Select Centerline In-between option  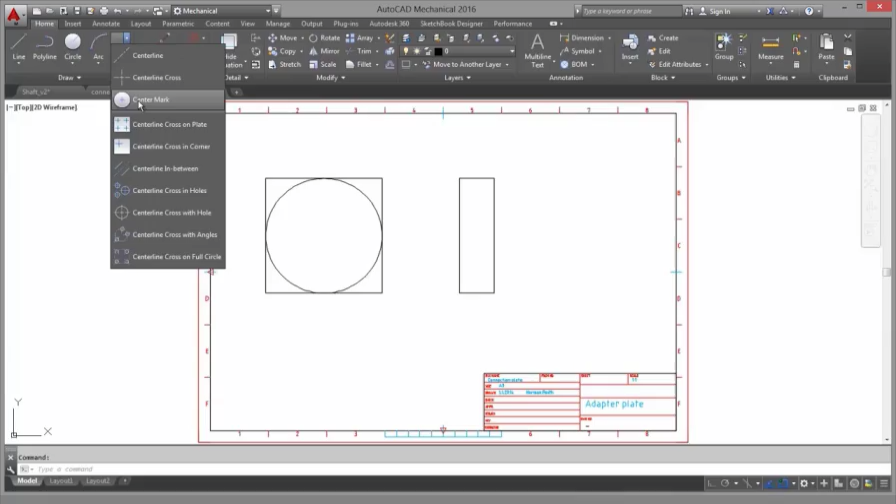(168, 169)
